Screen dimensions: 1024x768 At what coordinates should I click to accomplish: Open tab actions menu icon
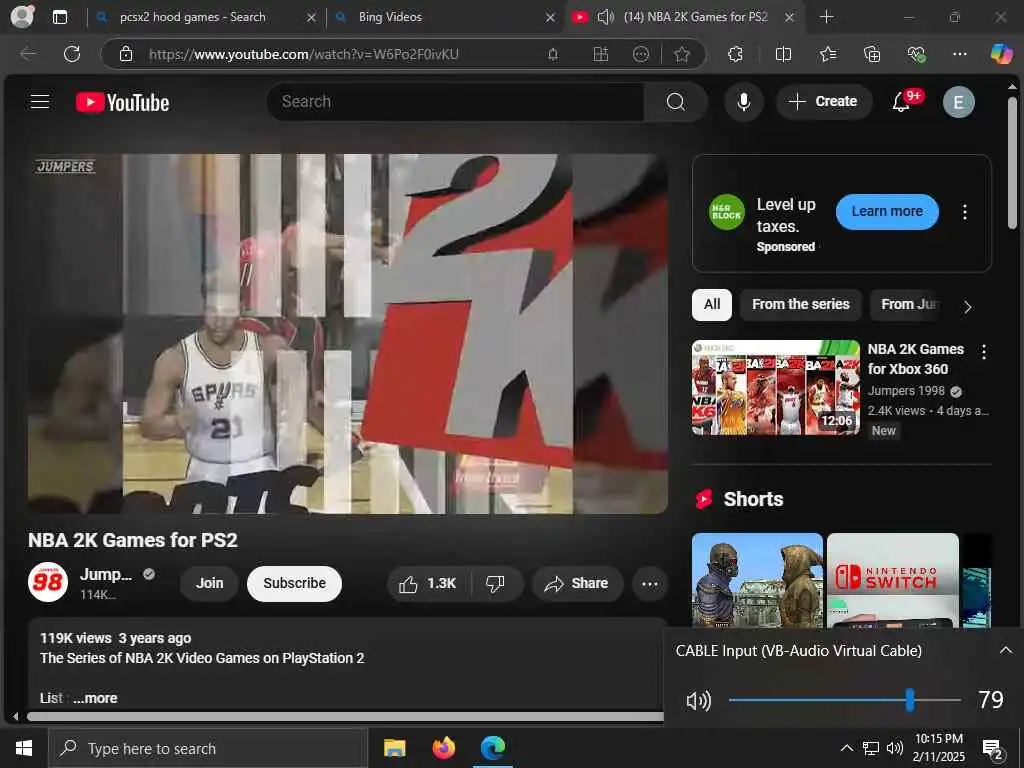(60, 17)
